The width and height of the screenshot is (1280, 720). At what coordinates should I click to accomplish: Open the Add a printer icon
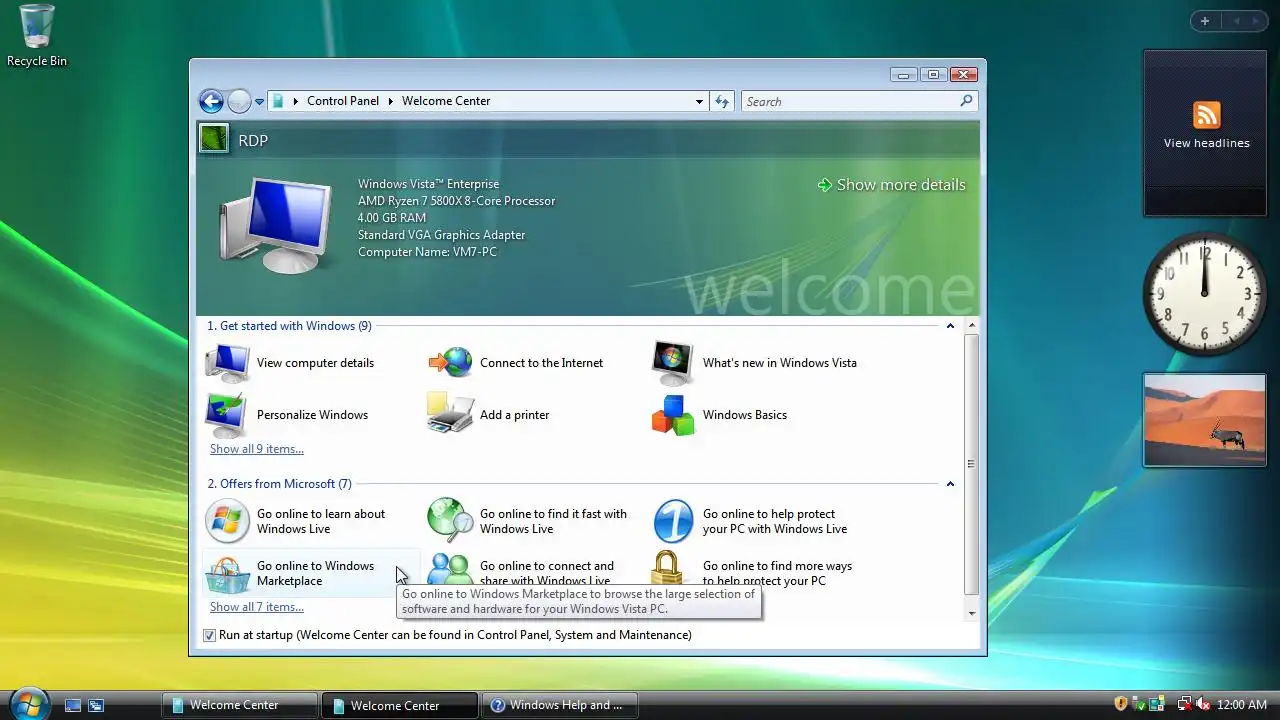450,414
